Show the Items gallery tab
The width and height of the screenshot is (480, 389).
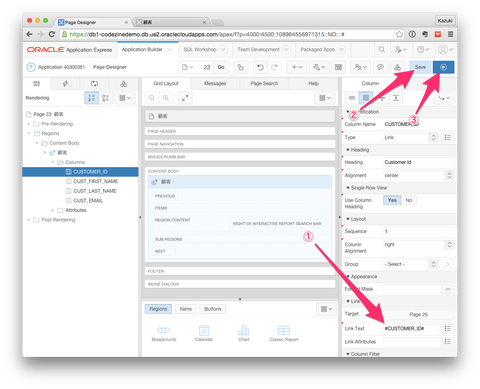coord(186,309)
